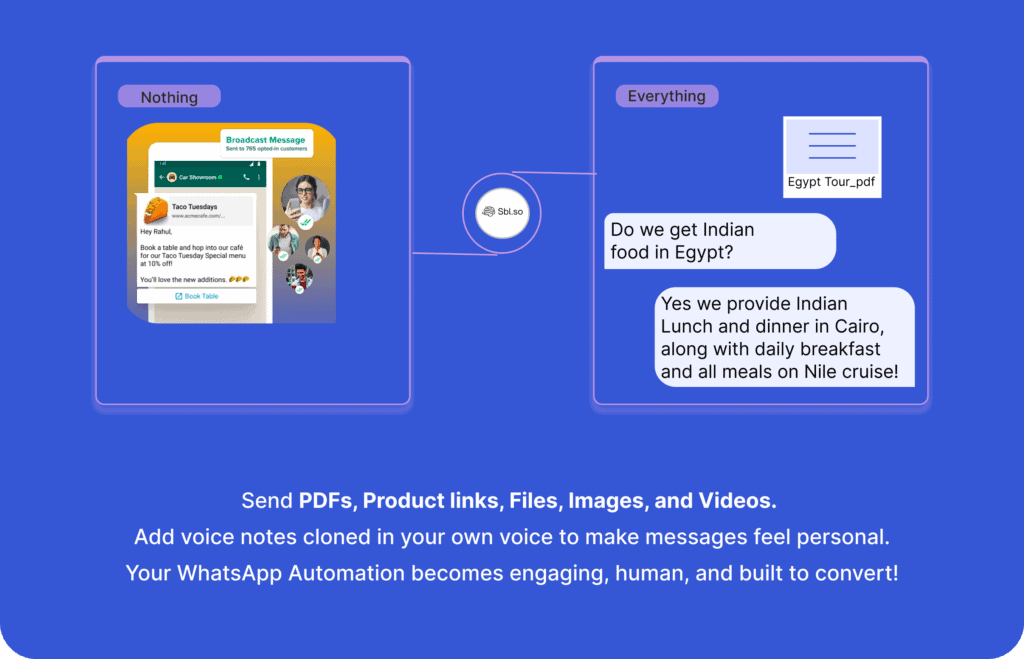
Task: Open the three-dot menu in chat header
Action: pos(259,177)
